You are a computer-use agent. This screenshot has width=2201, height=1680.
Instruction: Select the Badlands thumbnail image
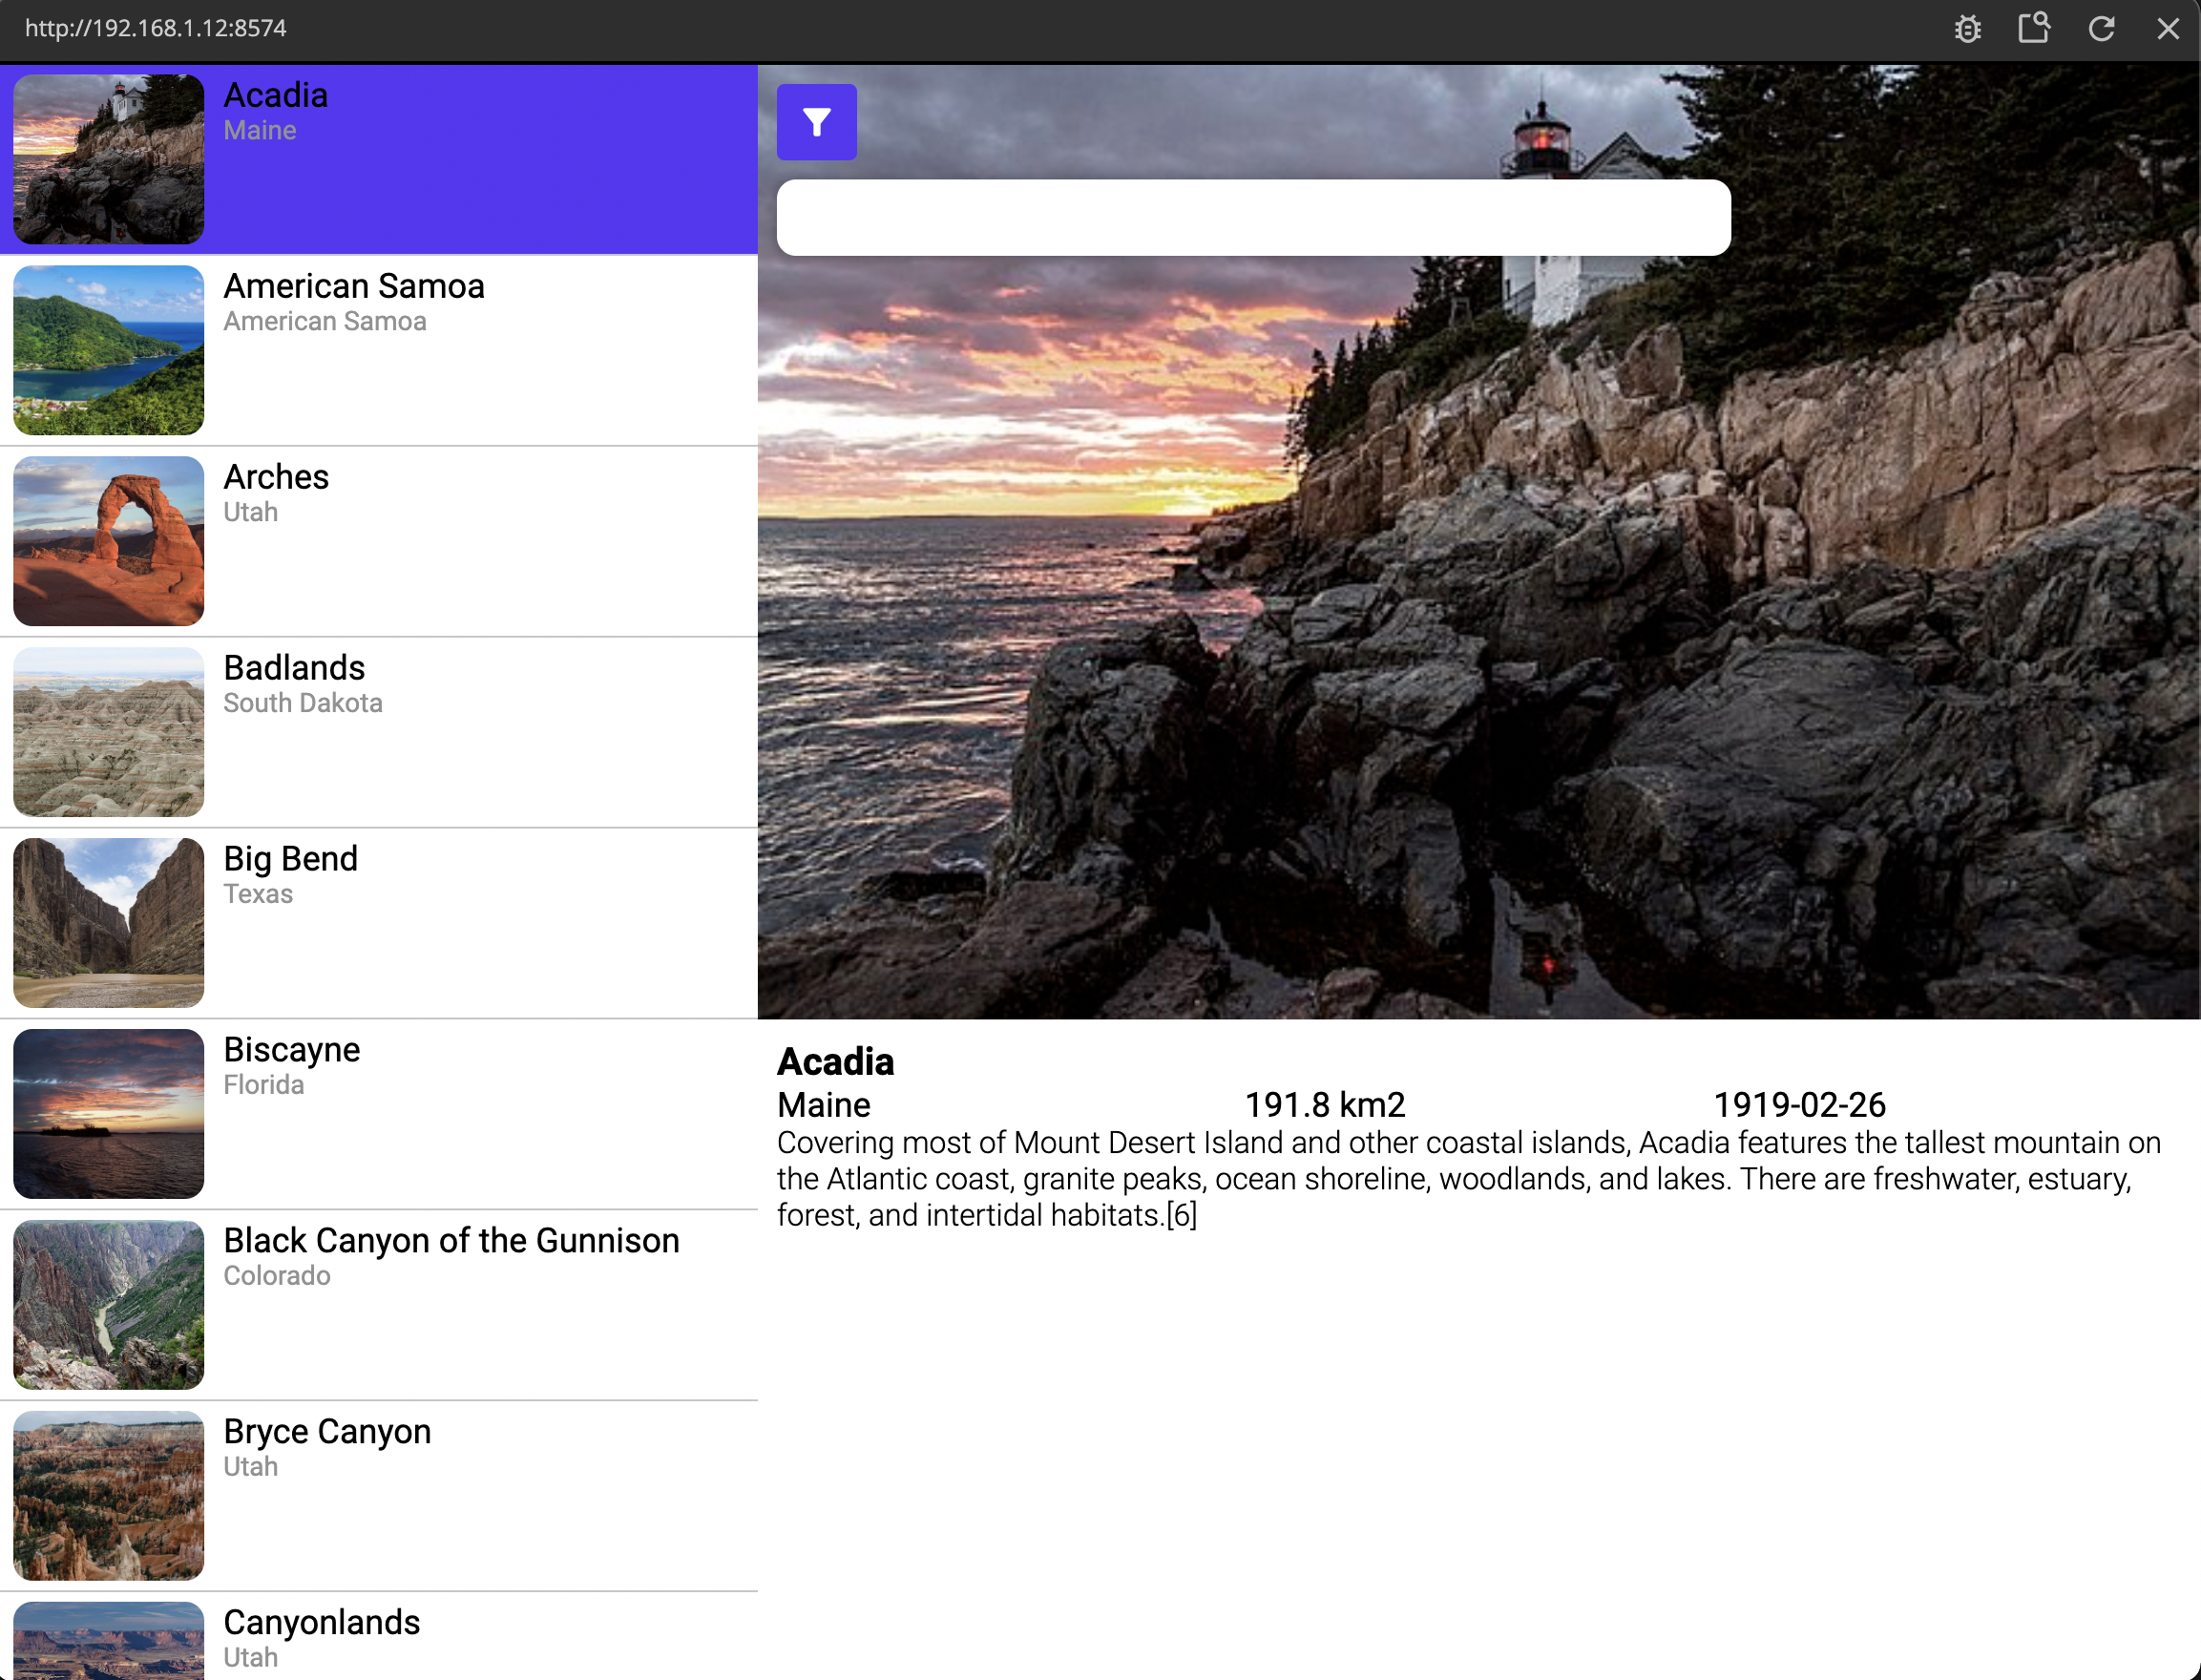tap(109, 732)
